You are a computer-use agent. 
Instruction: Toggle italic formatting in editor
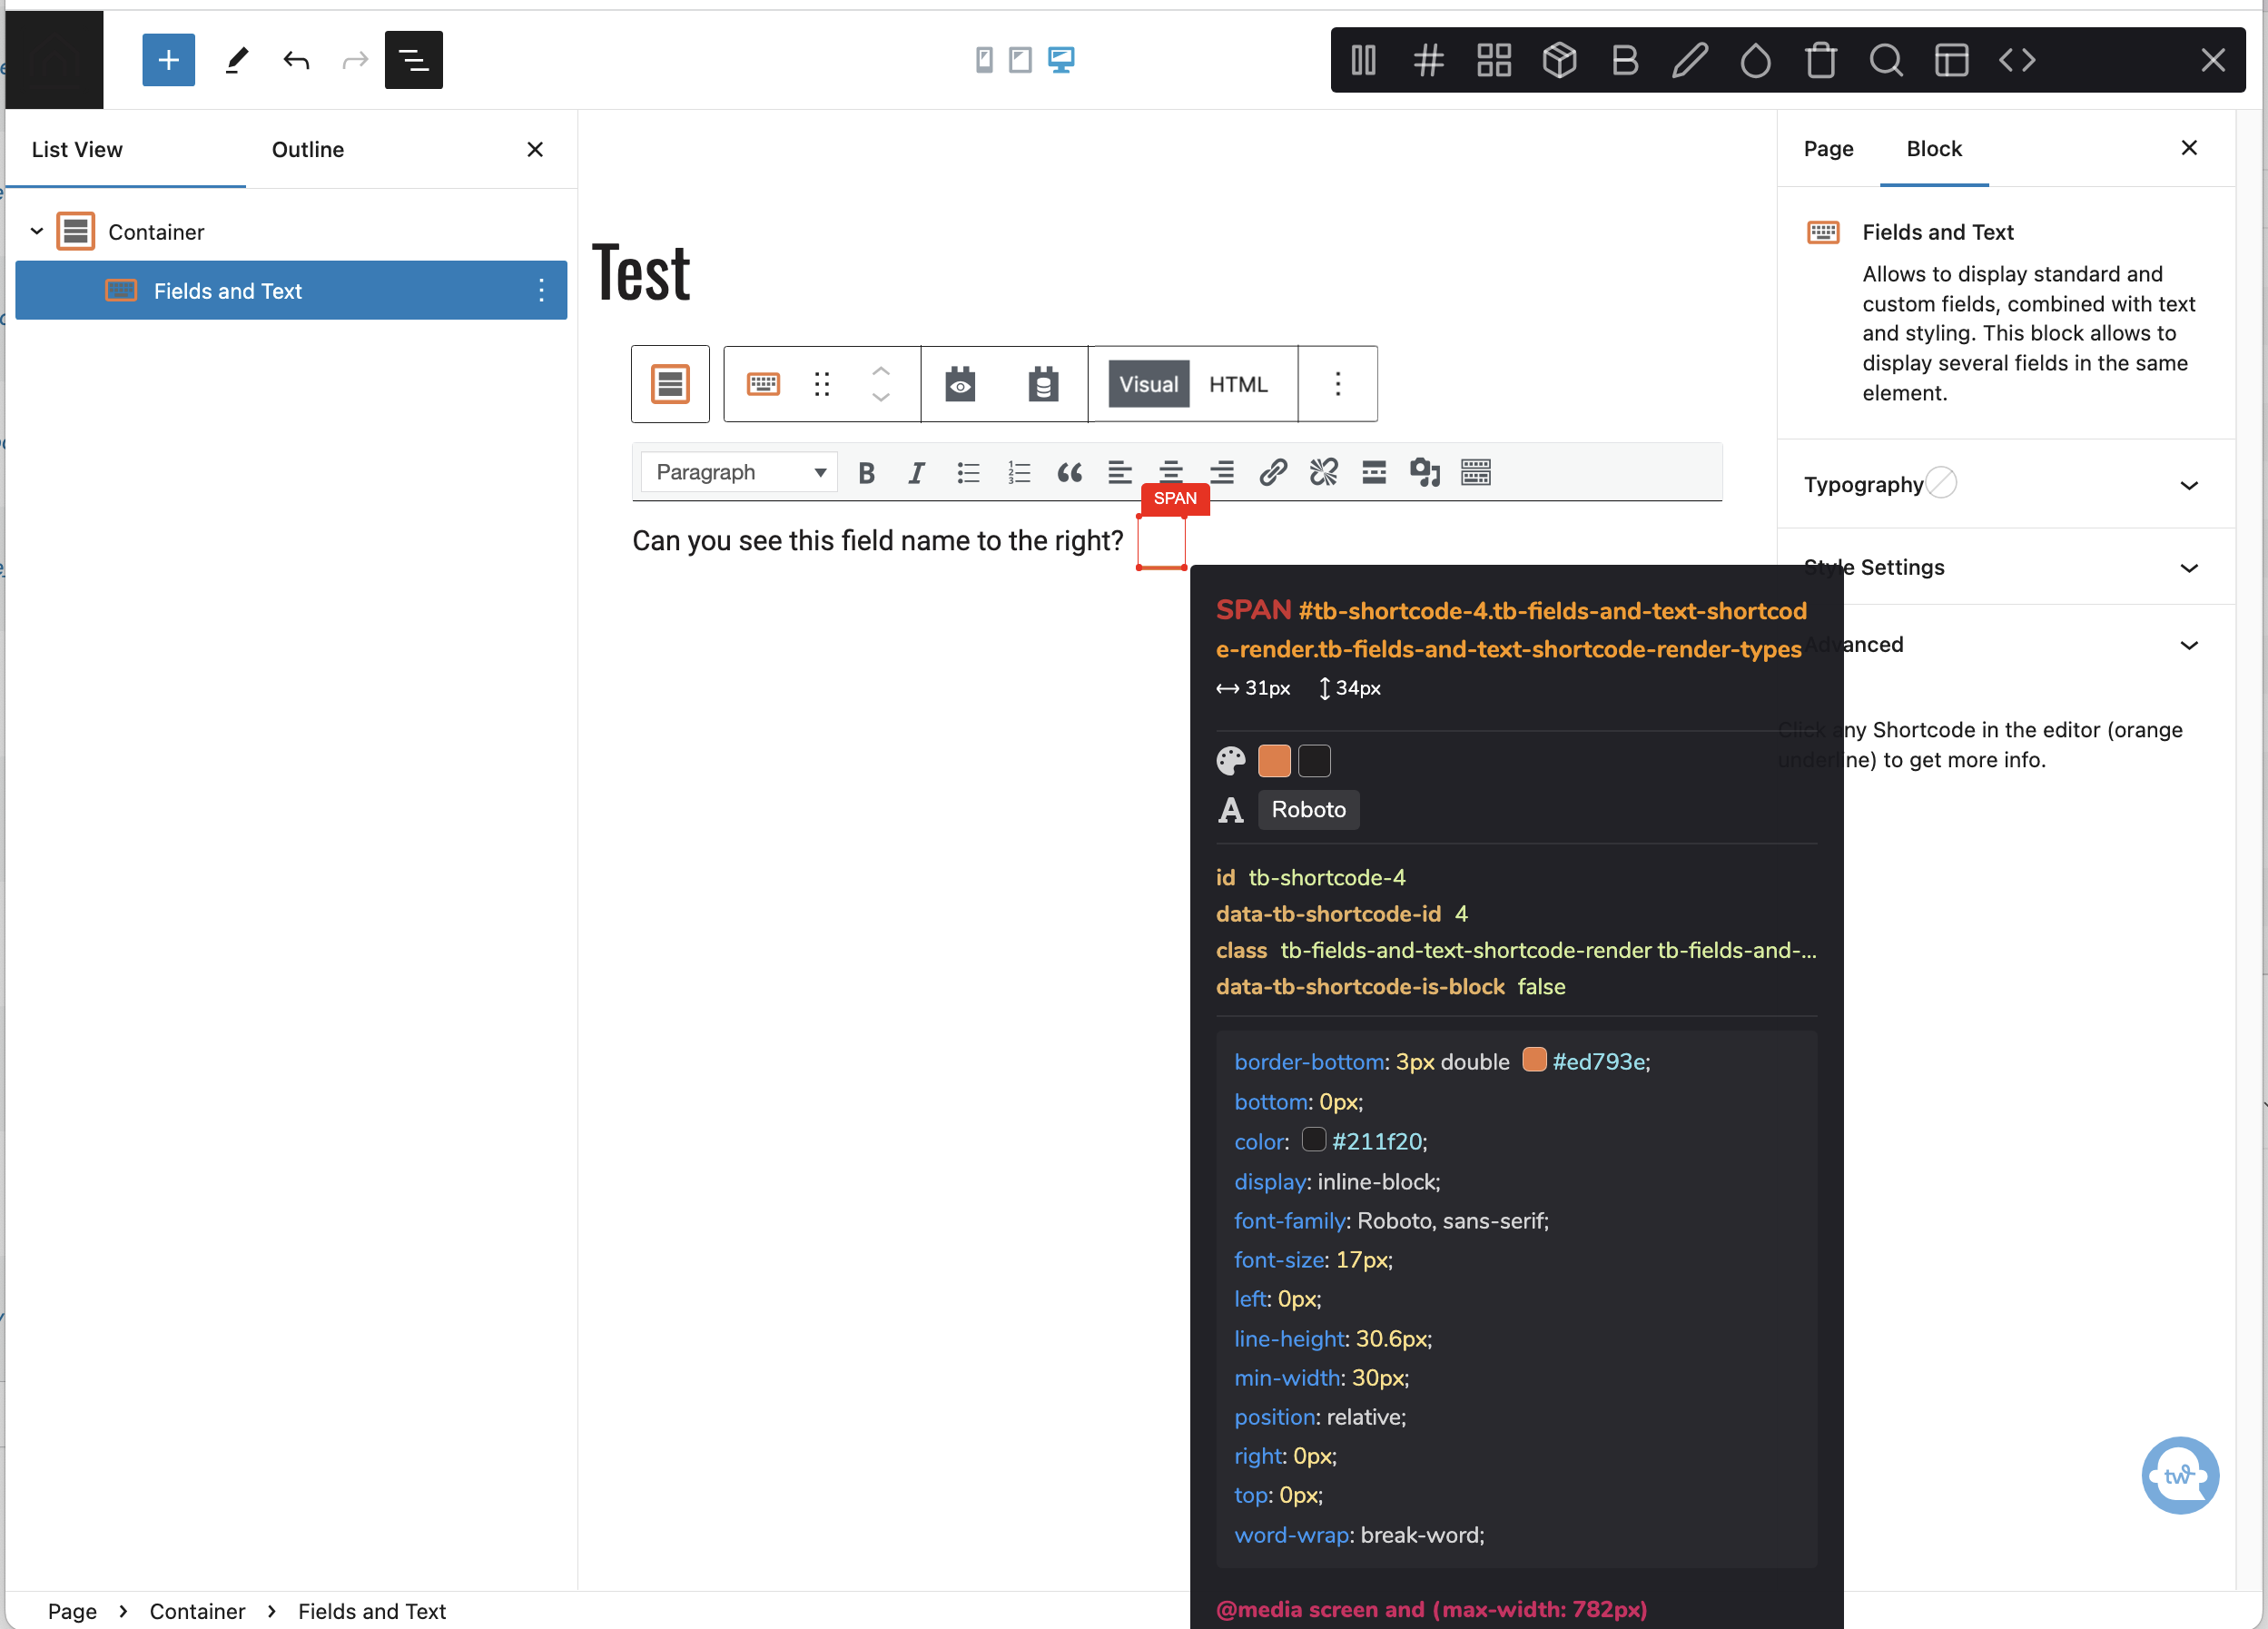(x=916, y=472)
